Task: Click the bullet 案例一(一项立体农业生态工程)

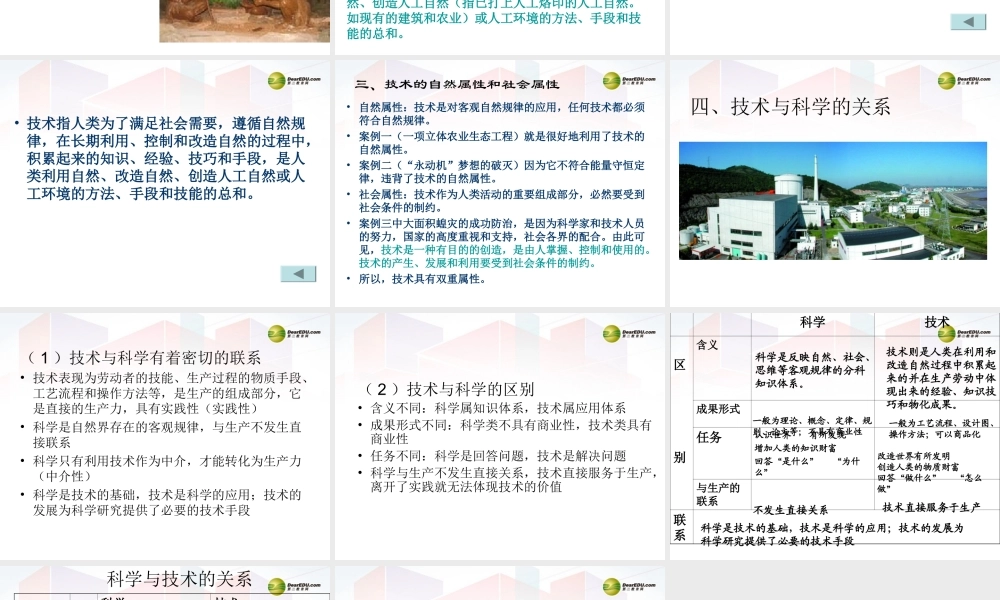Action: point(501,143)
